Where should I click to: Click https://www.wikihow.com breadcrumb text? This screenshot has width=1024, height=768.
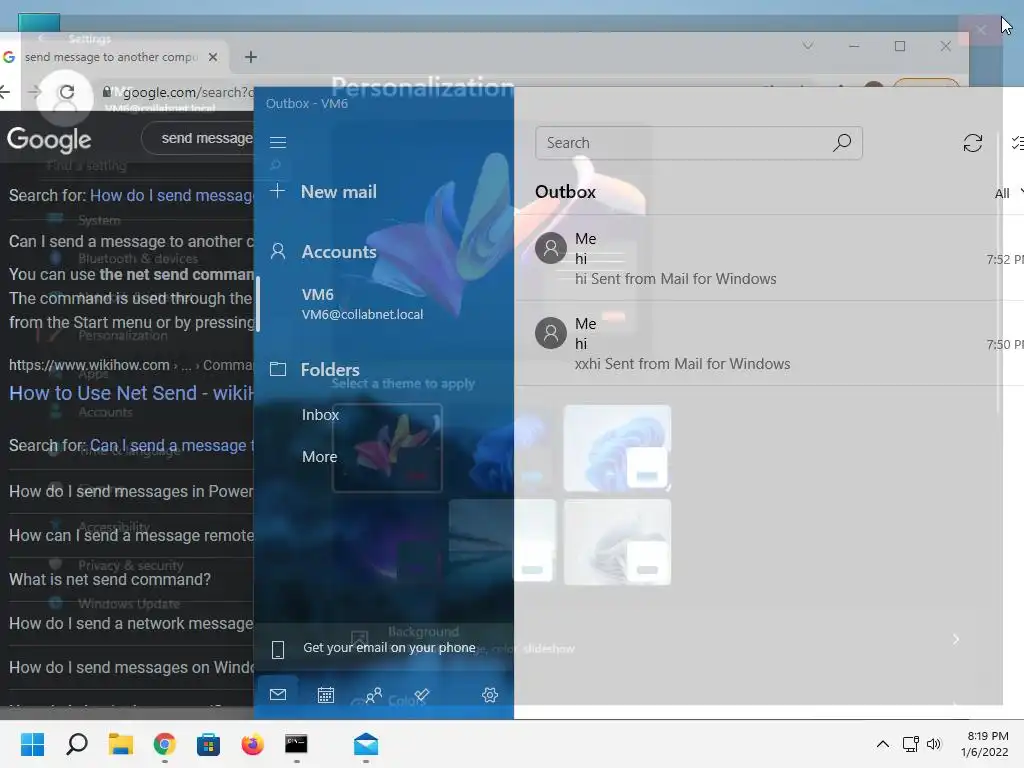pyautogui.click(x=89, y=365)
